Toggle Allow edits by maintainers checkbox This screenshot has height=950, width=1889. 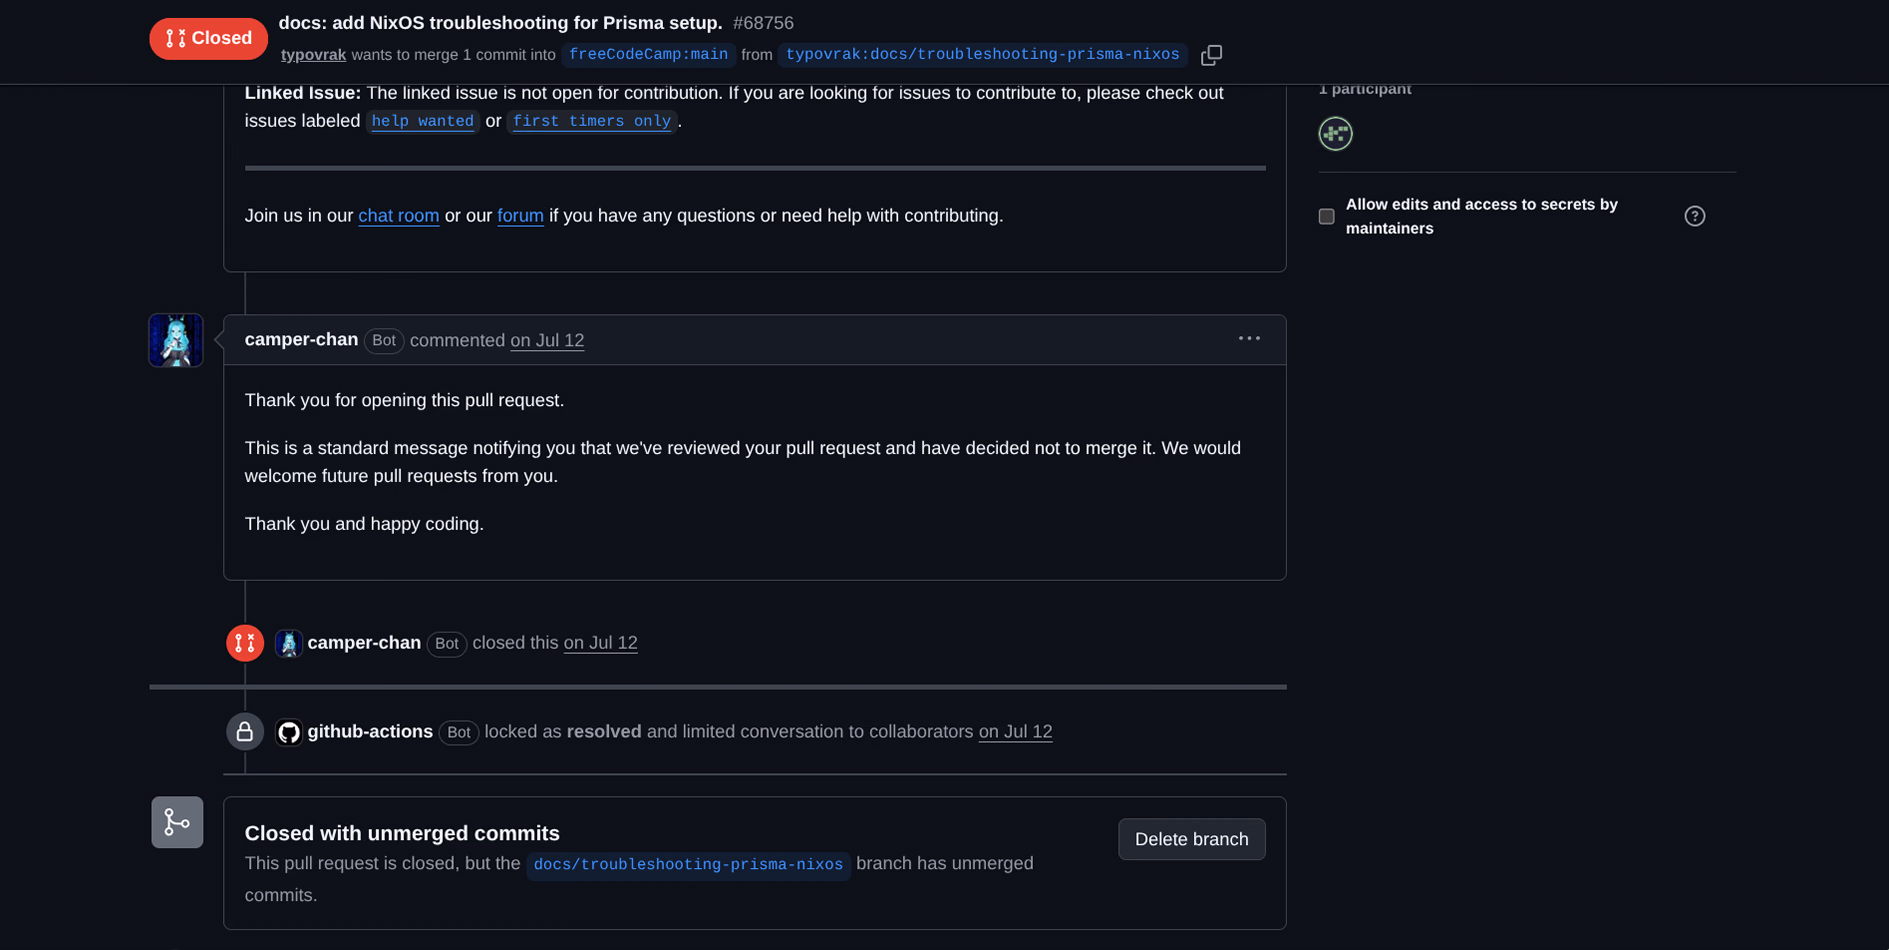point(1326,216)
